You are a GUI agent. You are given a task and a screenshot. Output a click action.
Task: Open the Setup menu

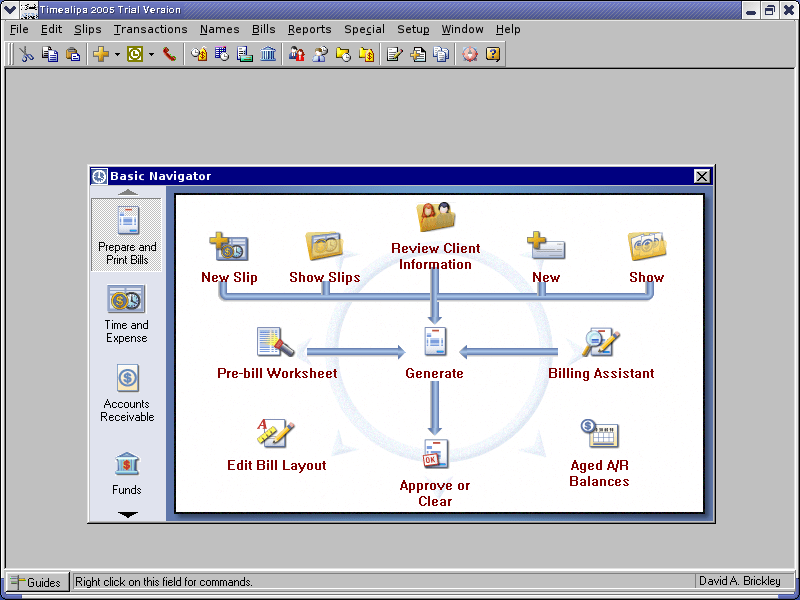413,29
